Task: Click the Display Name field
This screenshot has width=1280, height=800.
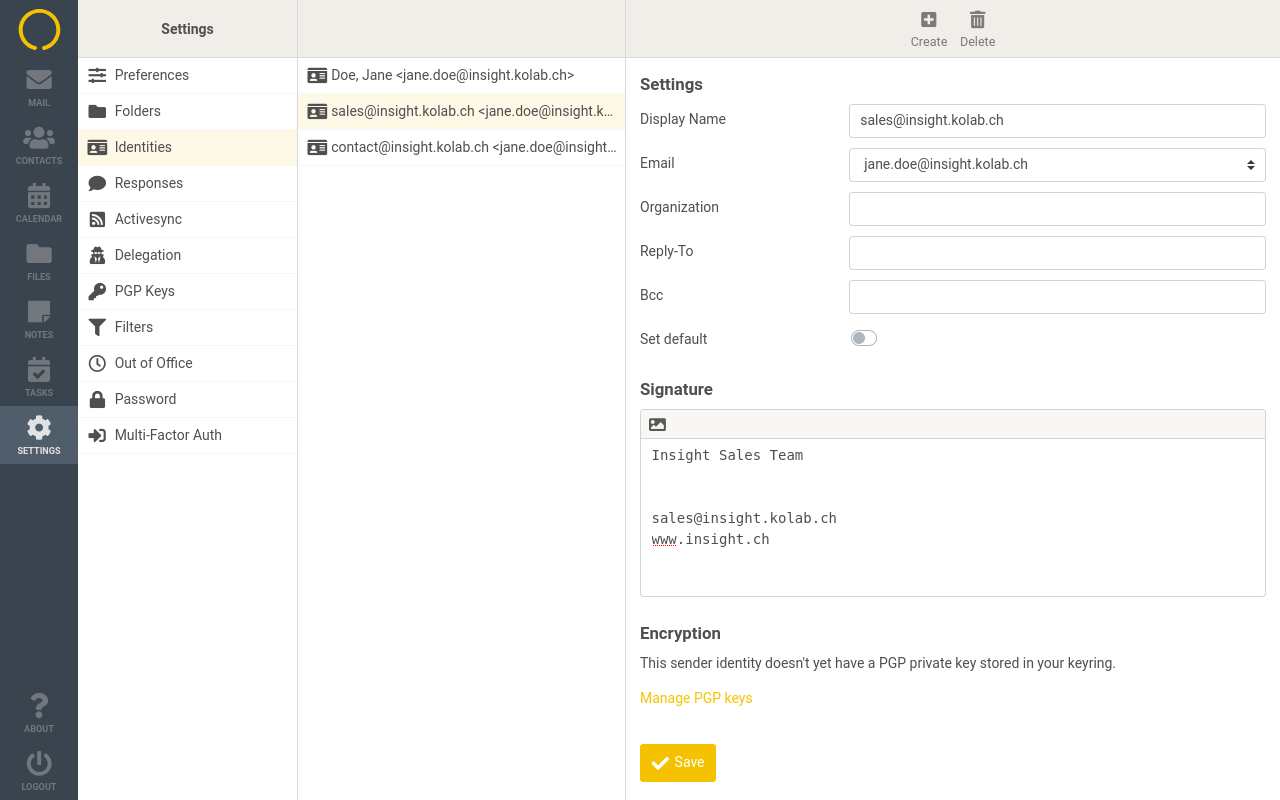Action: (x=1057, y=121)
